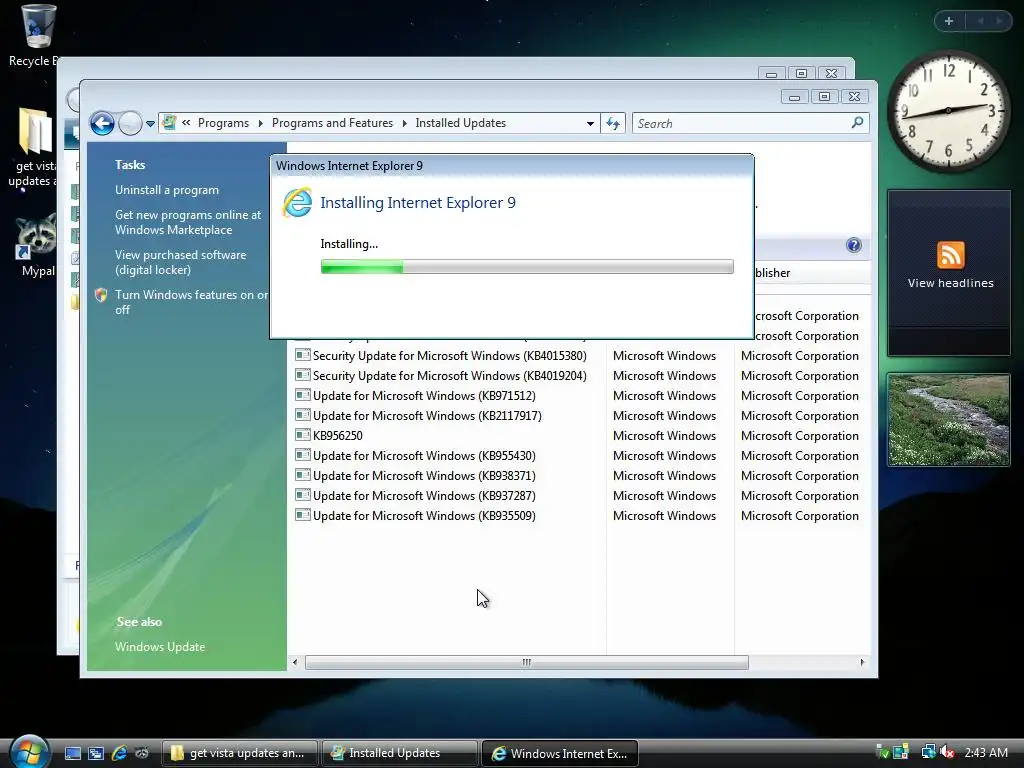
Task: Launch Mypal raccoon icon in Quick Launch
Action: click(x=142, y=753)
